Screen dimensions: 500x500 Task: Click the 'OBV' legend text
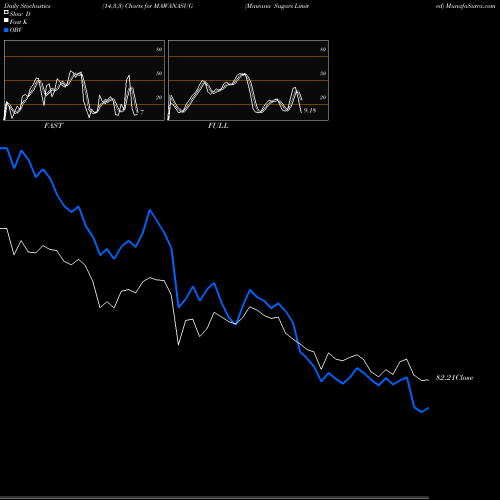(16, 30)
